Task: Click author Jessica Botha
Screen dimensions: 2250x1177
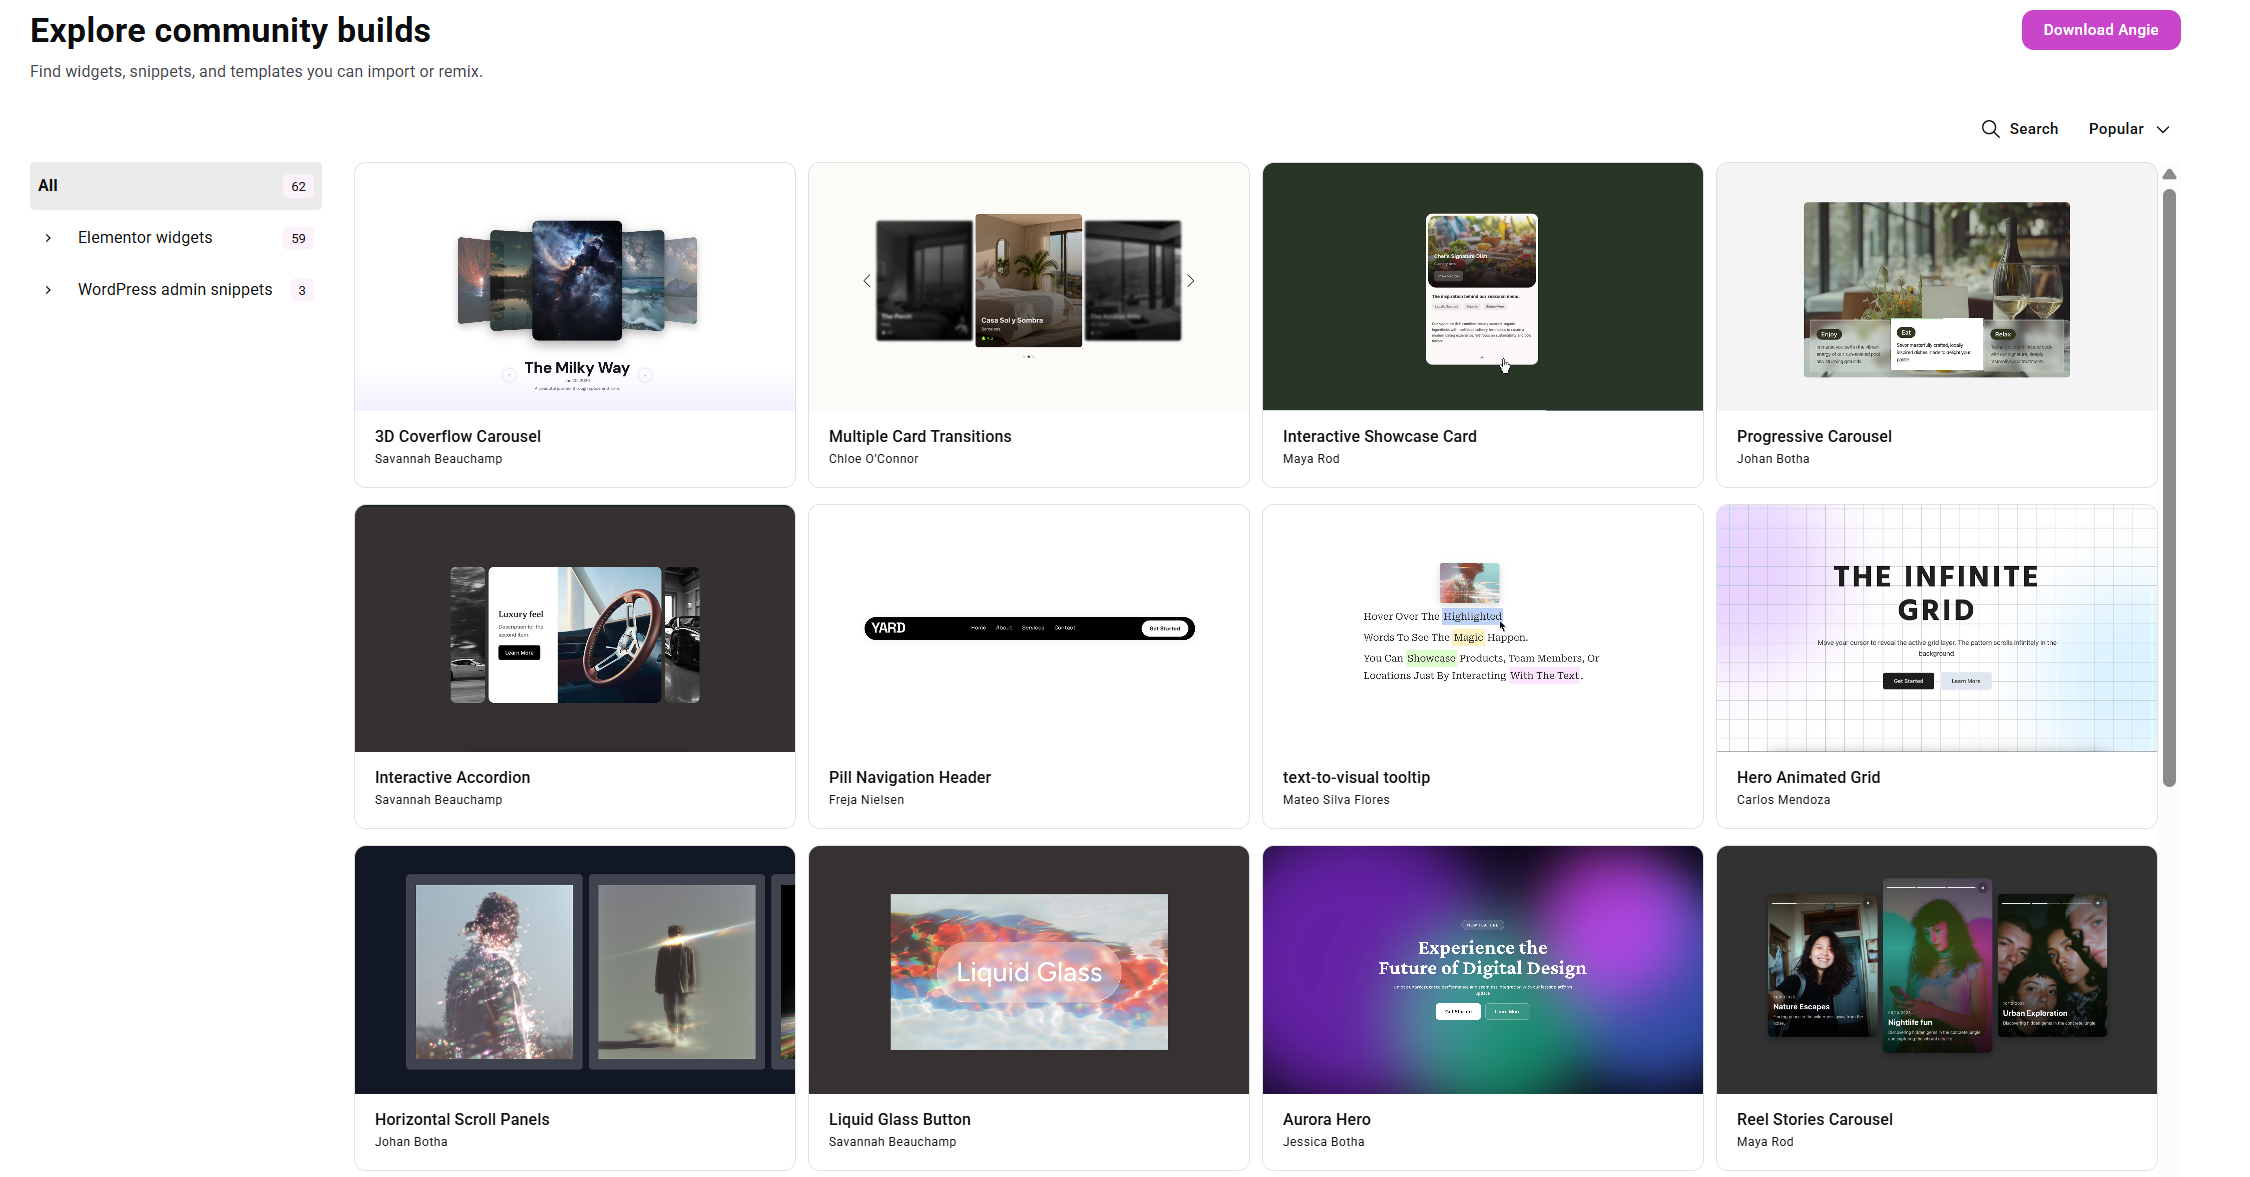Action: click(1324, 1142)
